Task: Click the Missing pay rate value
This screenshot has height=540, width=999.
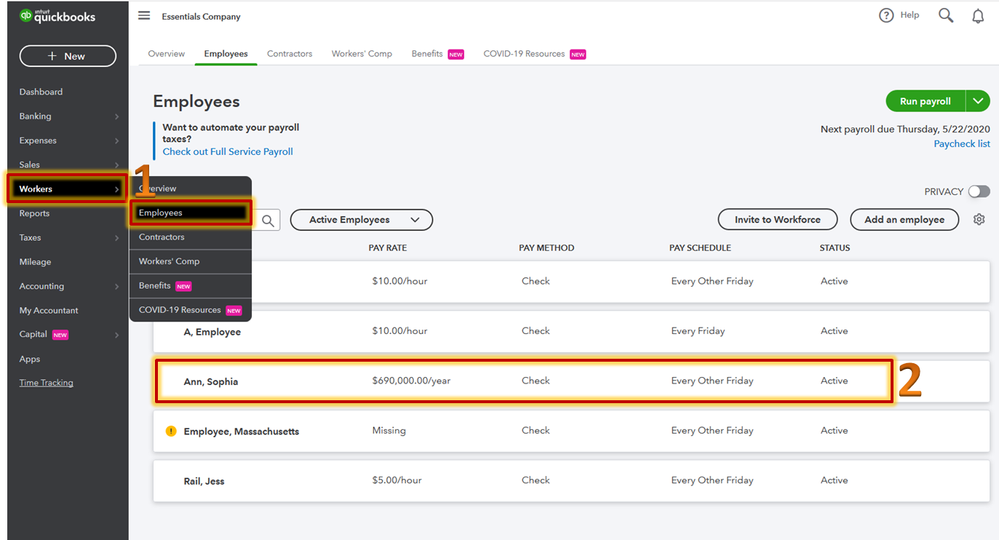Action: click(x=389, y=430)
